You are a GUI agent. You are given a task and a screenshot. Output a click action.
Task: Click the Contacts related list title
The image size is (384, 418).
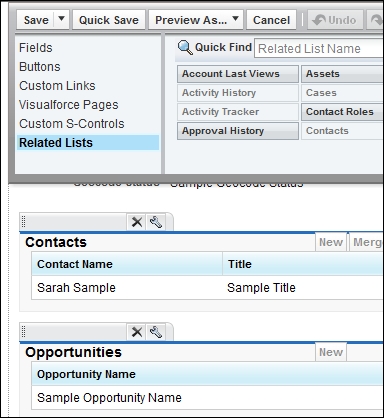tap(56, 242)
